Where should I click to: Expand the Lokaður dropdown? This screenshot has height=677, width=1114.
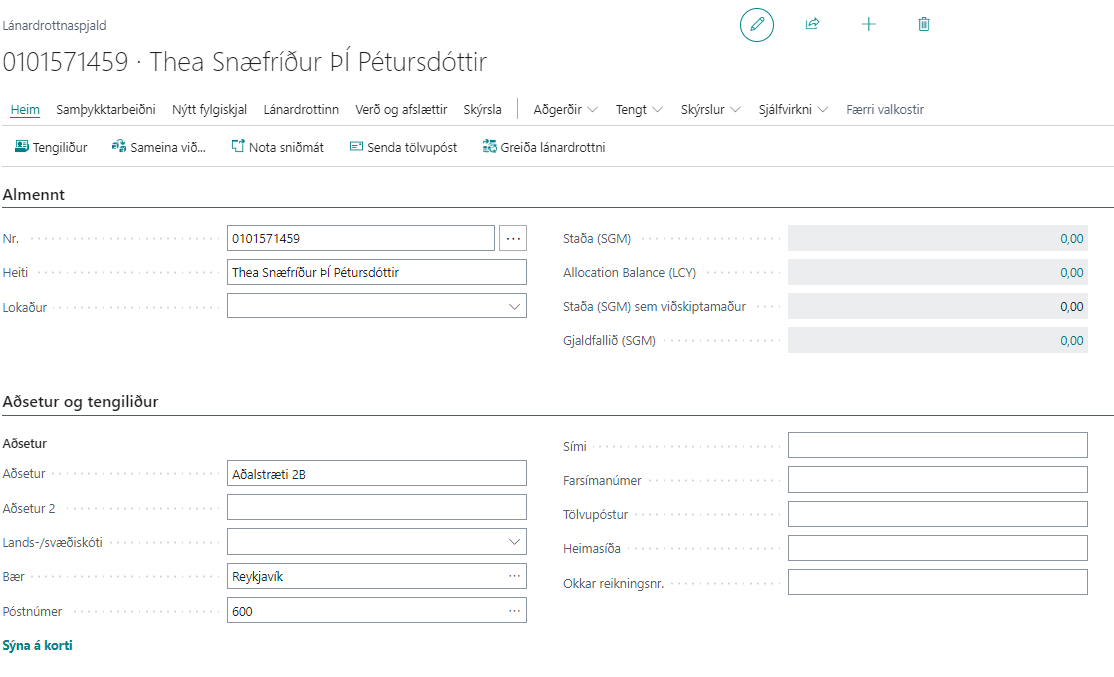coord(514,306)
